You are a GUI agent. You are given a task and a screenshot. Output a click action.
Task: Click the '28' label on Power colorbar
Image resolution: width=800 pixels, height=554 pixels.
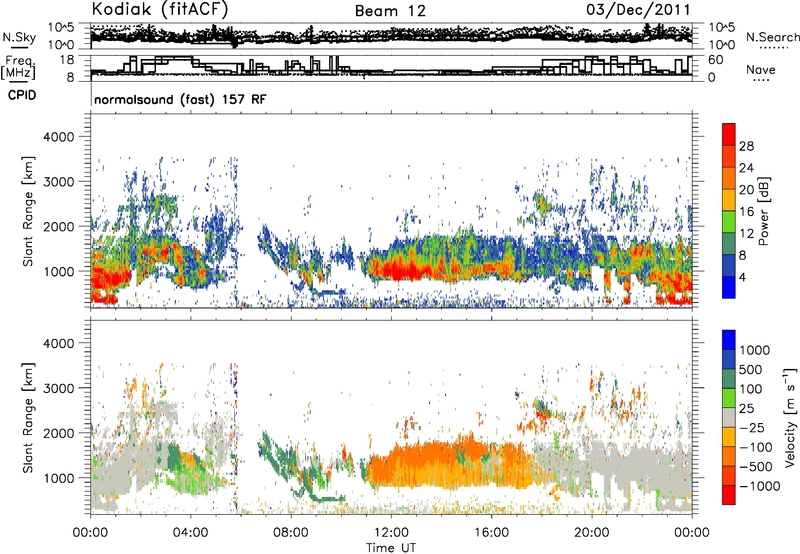click(x=746, y=146)
